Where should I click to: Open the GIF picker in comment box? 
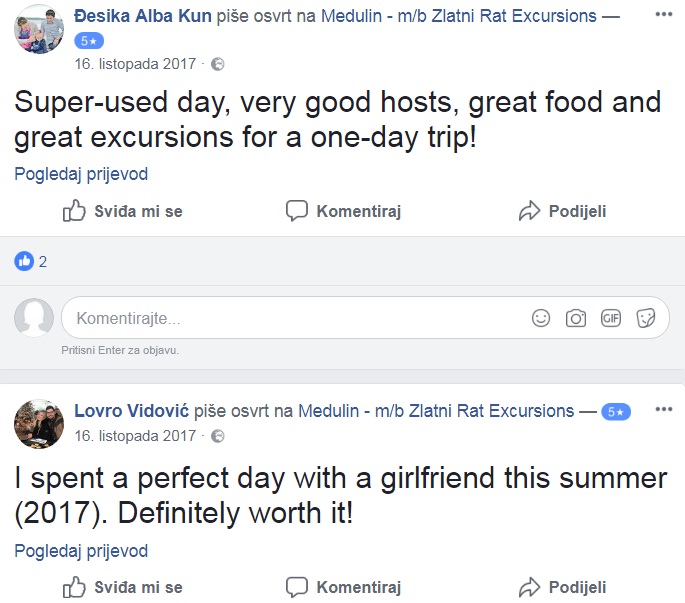tap(611, 318)
